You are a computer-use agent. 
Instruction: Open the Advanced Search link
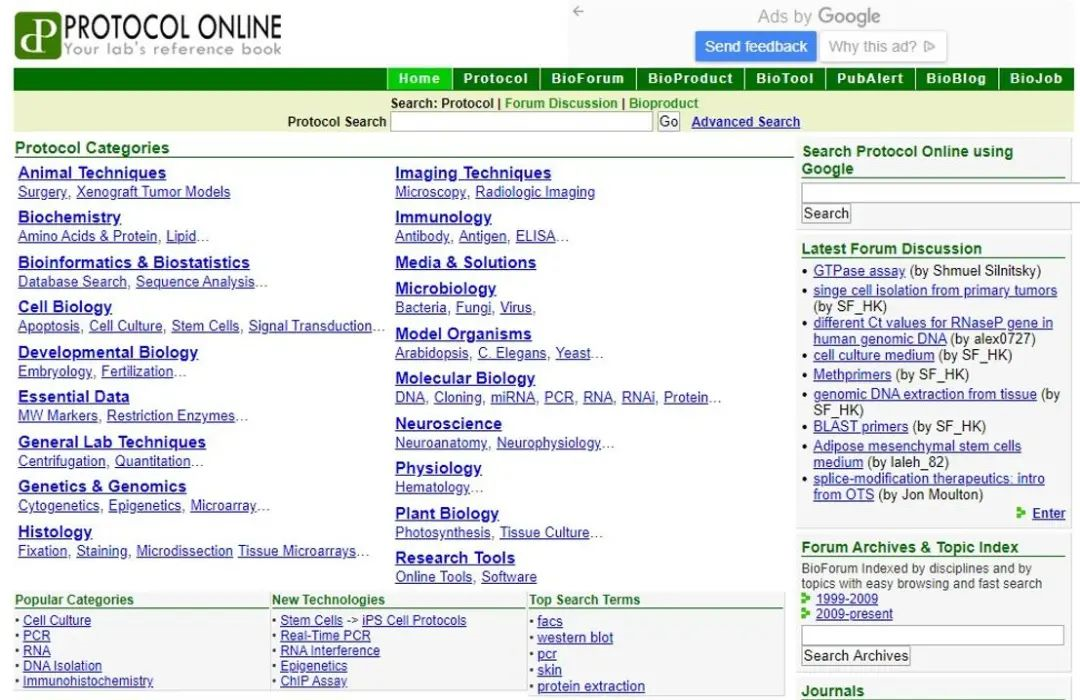[x=745, y=122]
